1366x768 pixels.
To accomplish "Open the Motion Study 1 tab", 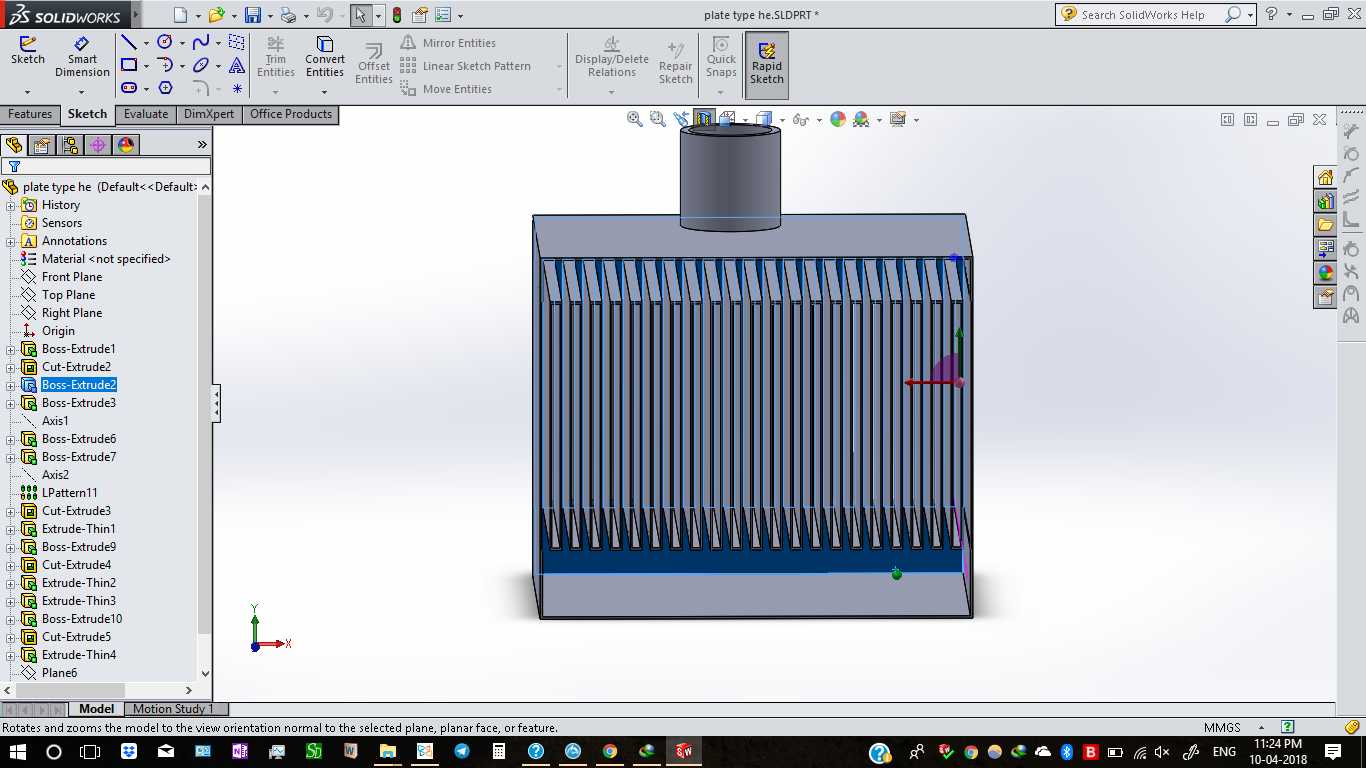I will [173, 709].
